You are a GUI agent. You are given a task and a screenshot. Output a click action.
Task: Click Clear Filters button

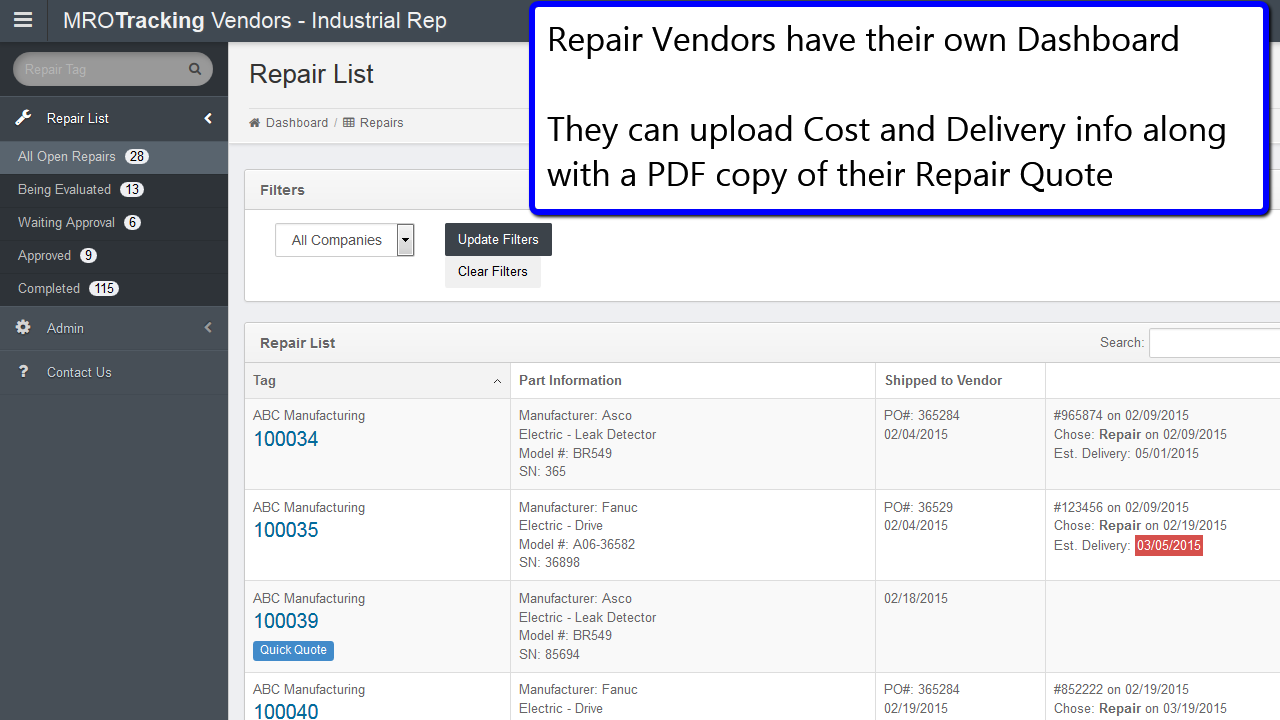coord(493,271)
